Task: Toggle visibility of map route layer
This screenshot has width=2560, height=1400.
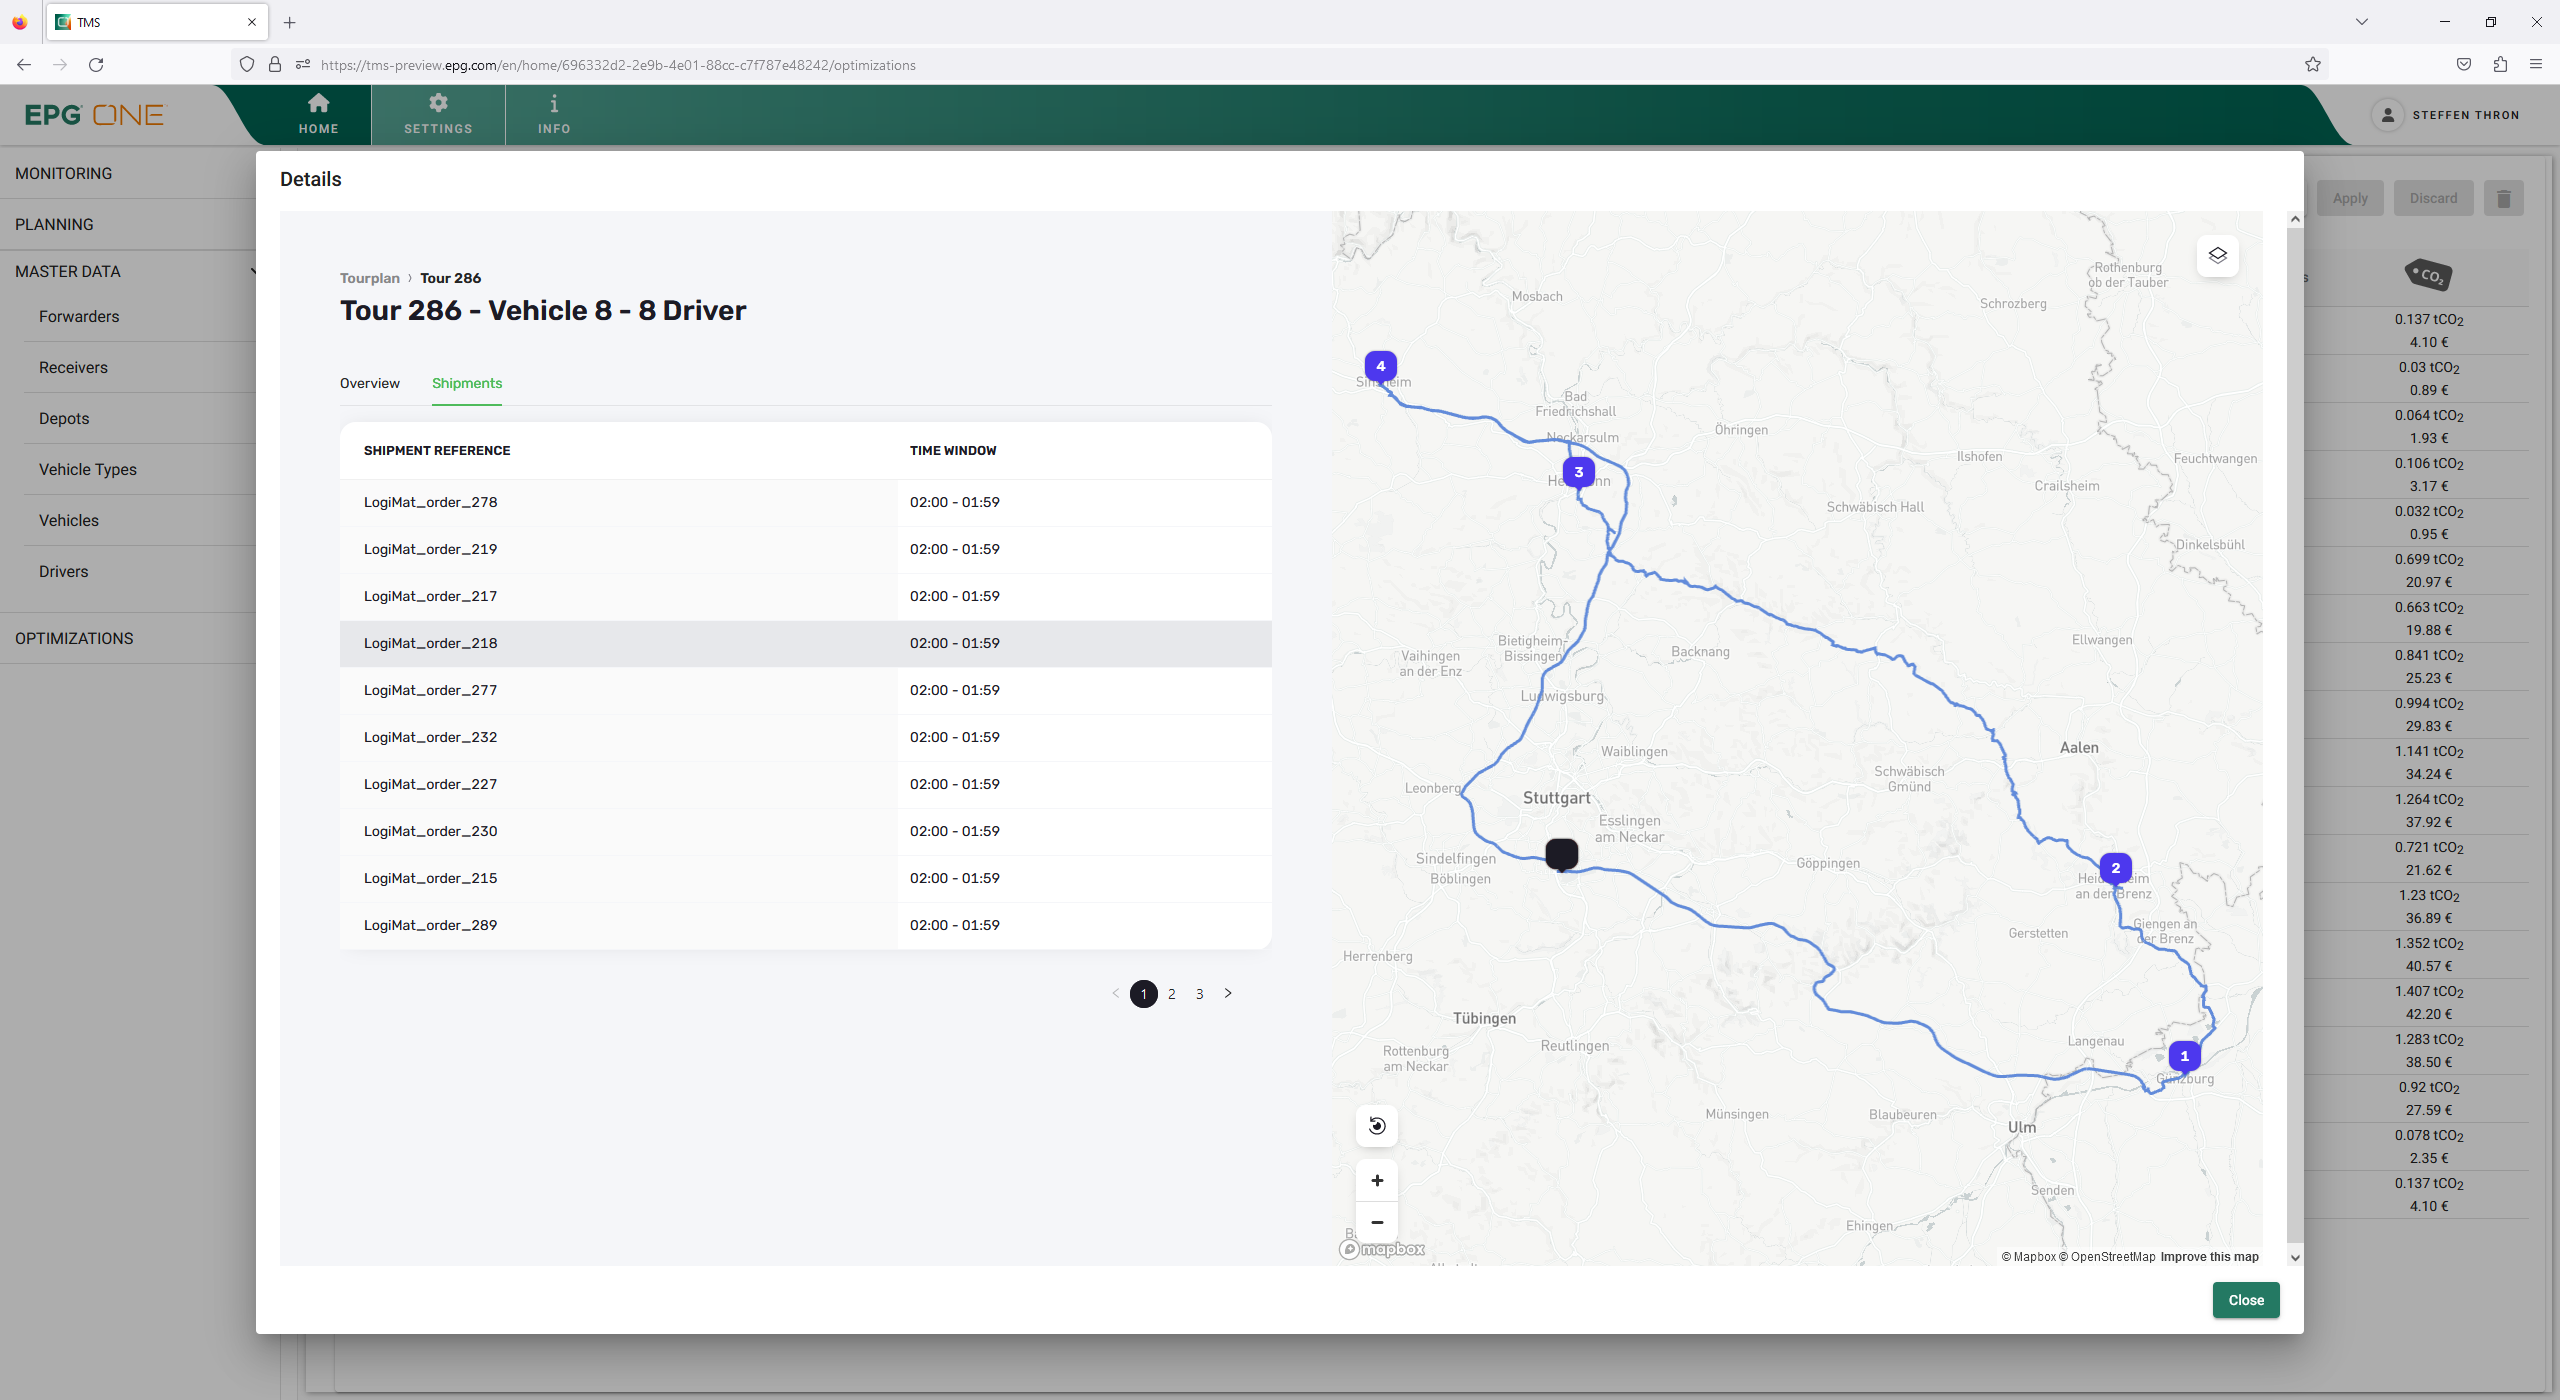Action: [x=2217, y=255]
